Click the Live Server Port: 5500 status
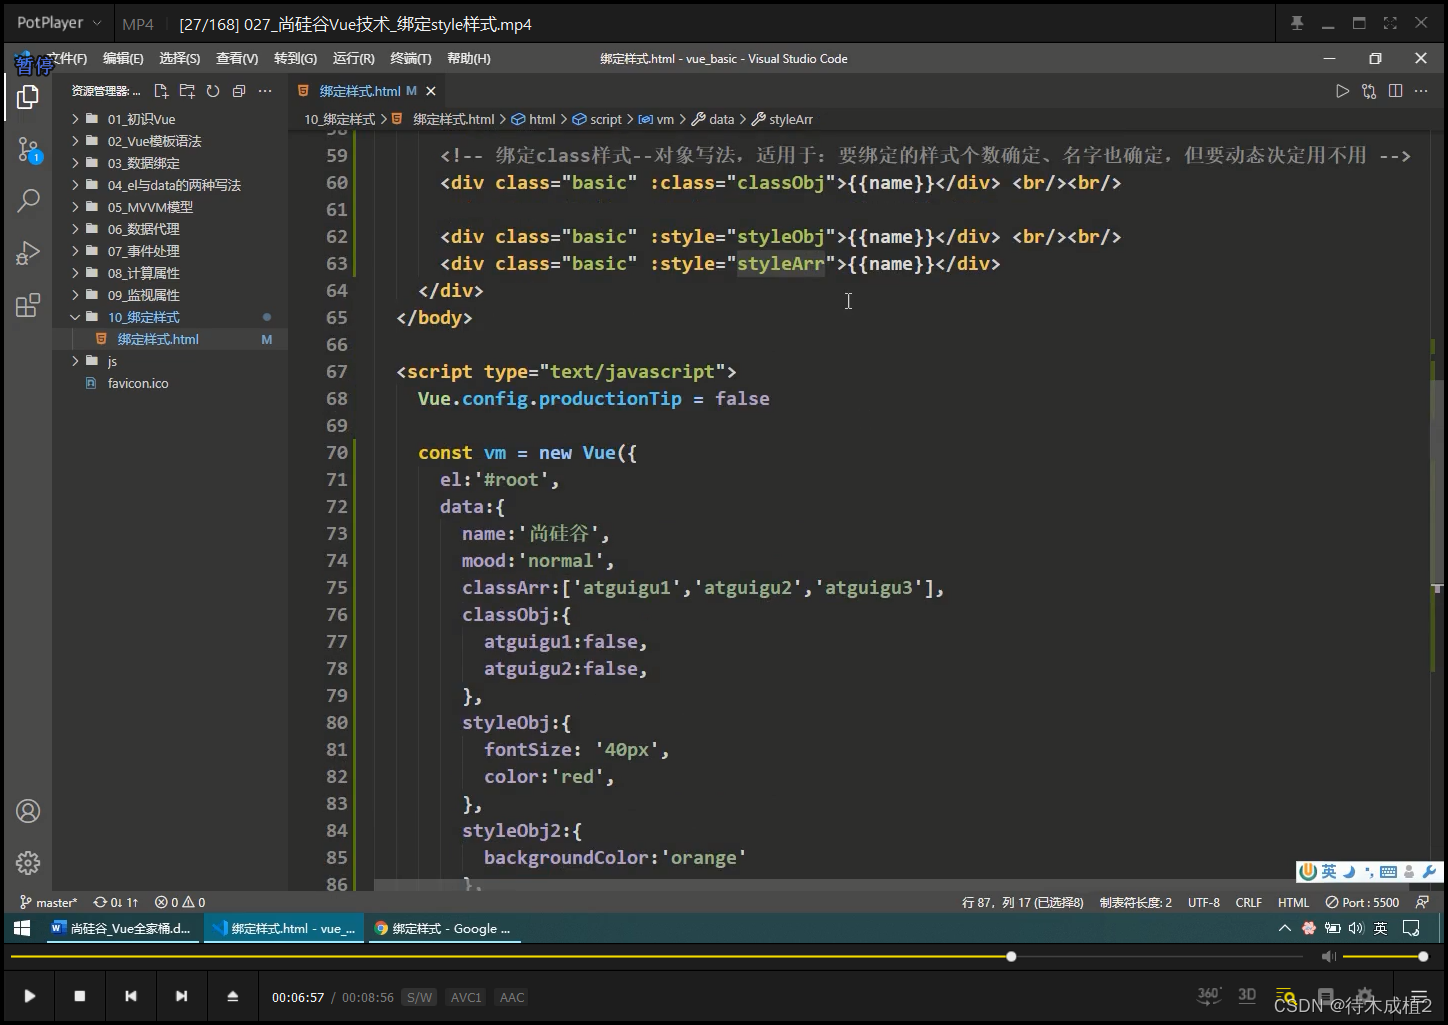The height and width of the screenshot is (1025, 1448). coord(1362,902)
